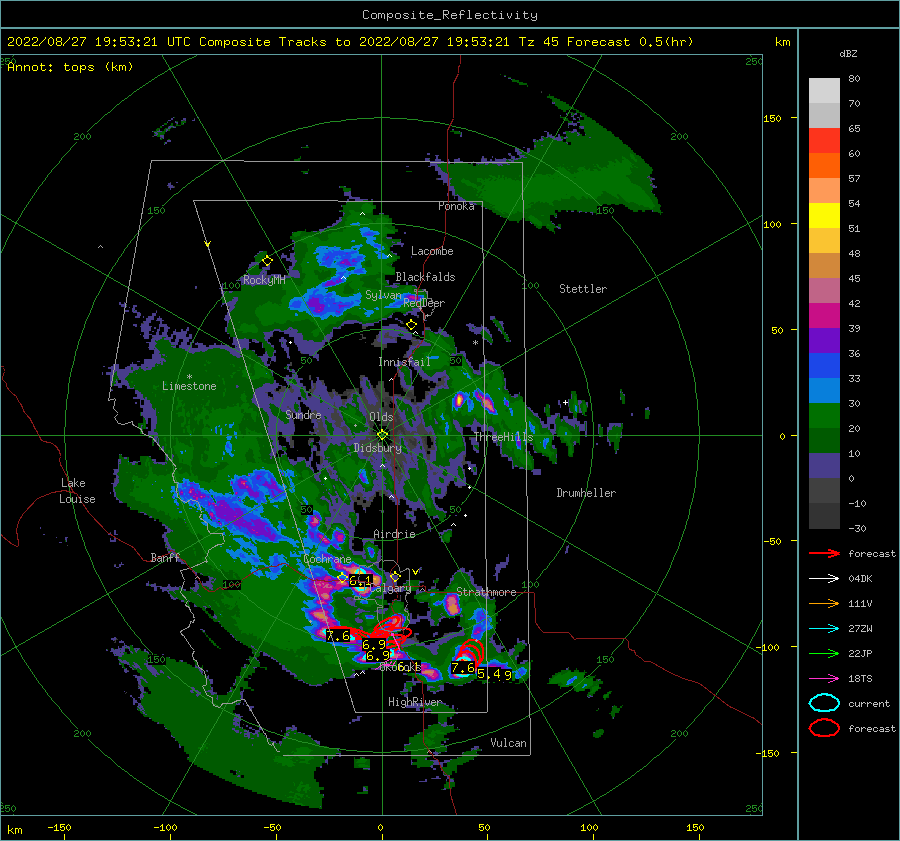Click the yellow diamond radar center marker

(382, 435)
